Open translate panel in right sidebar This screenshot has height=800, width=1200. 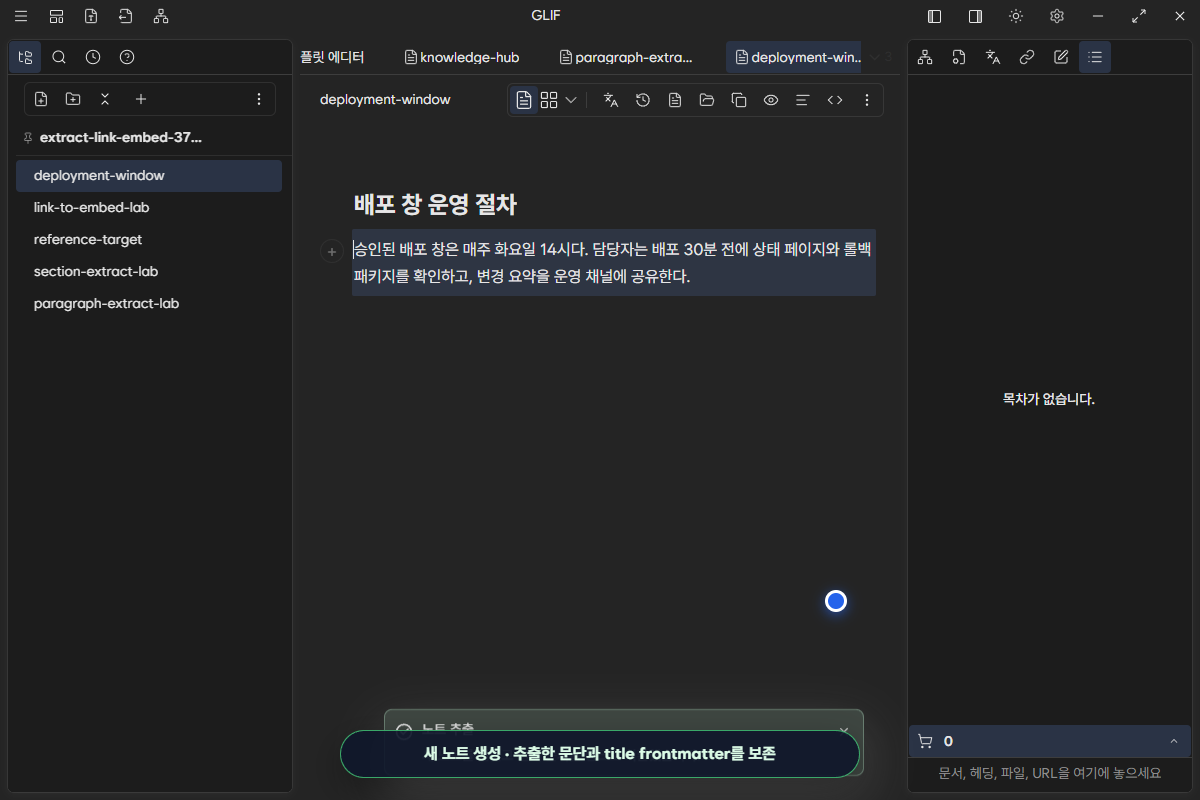click(993, 57)
